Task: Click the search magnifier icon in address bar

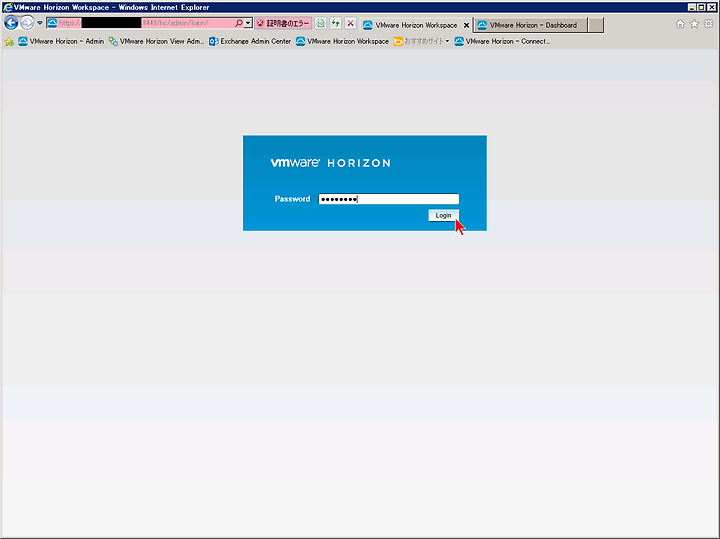Action: click(x=239, y=22)
